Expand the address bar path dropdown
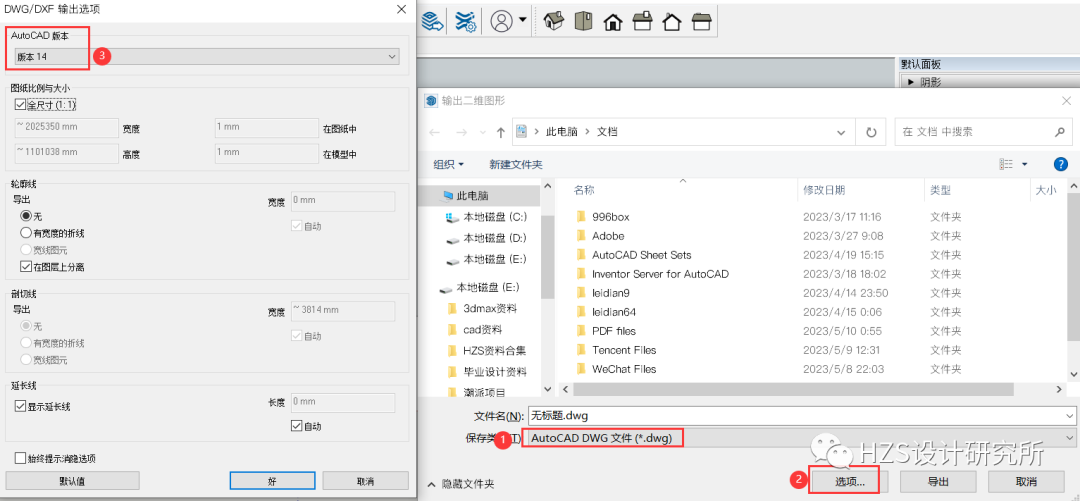Viewport: 1080px width, 501px height. [841, 132]
